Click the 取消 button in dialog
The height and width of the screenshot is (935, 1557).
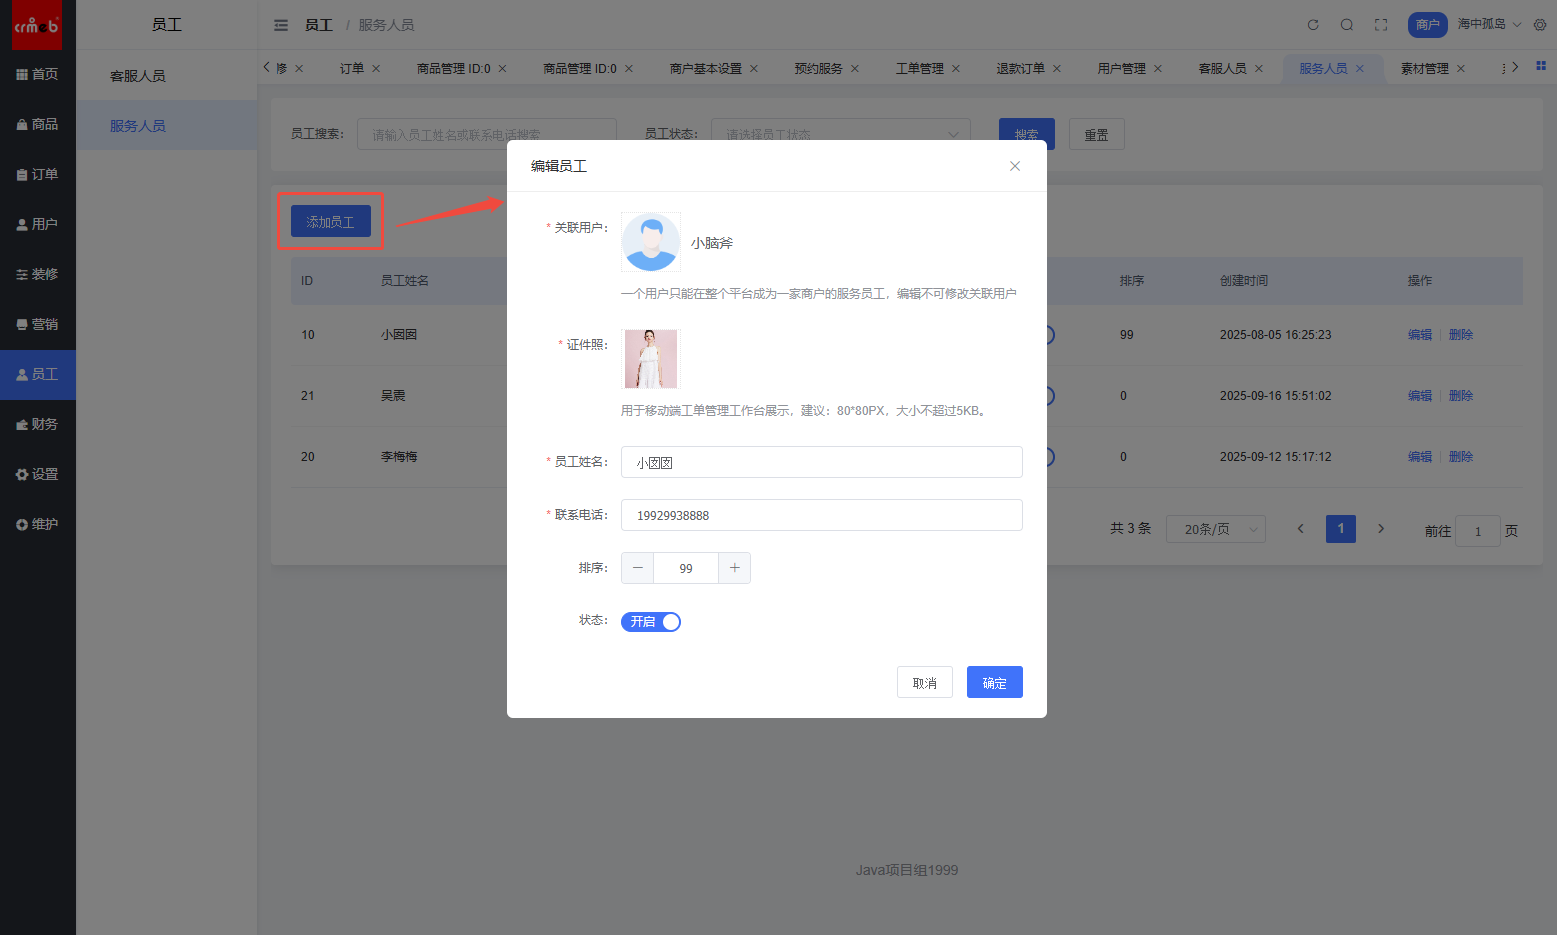pyautogui.click(x=924, y=683)
